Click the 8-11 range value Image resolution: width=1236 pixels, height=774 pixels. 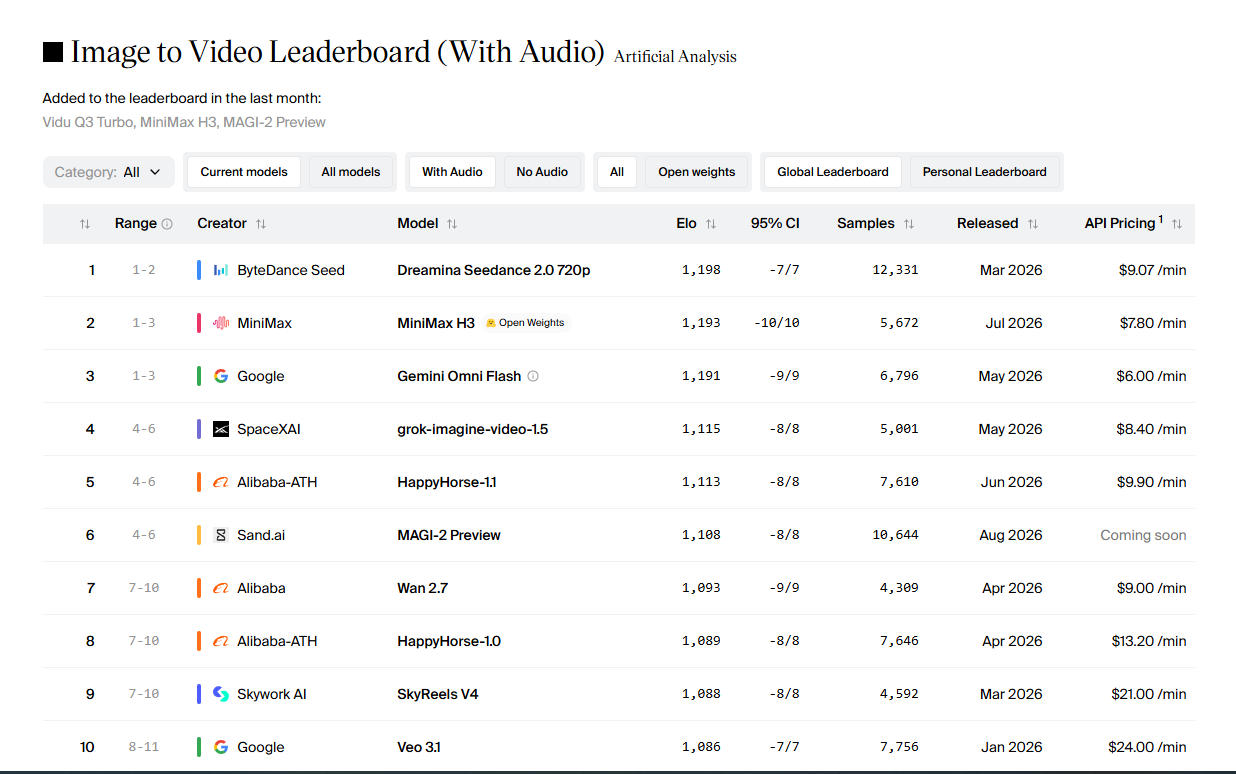tap(144, 747)
